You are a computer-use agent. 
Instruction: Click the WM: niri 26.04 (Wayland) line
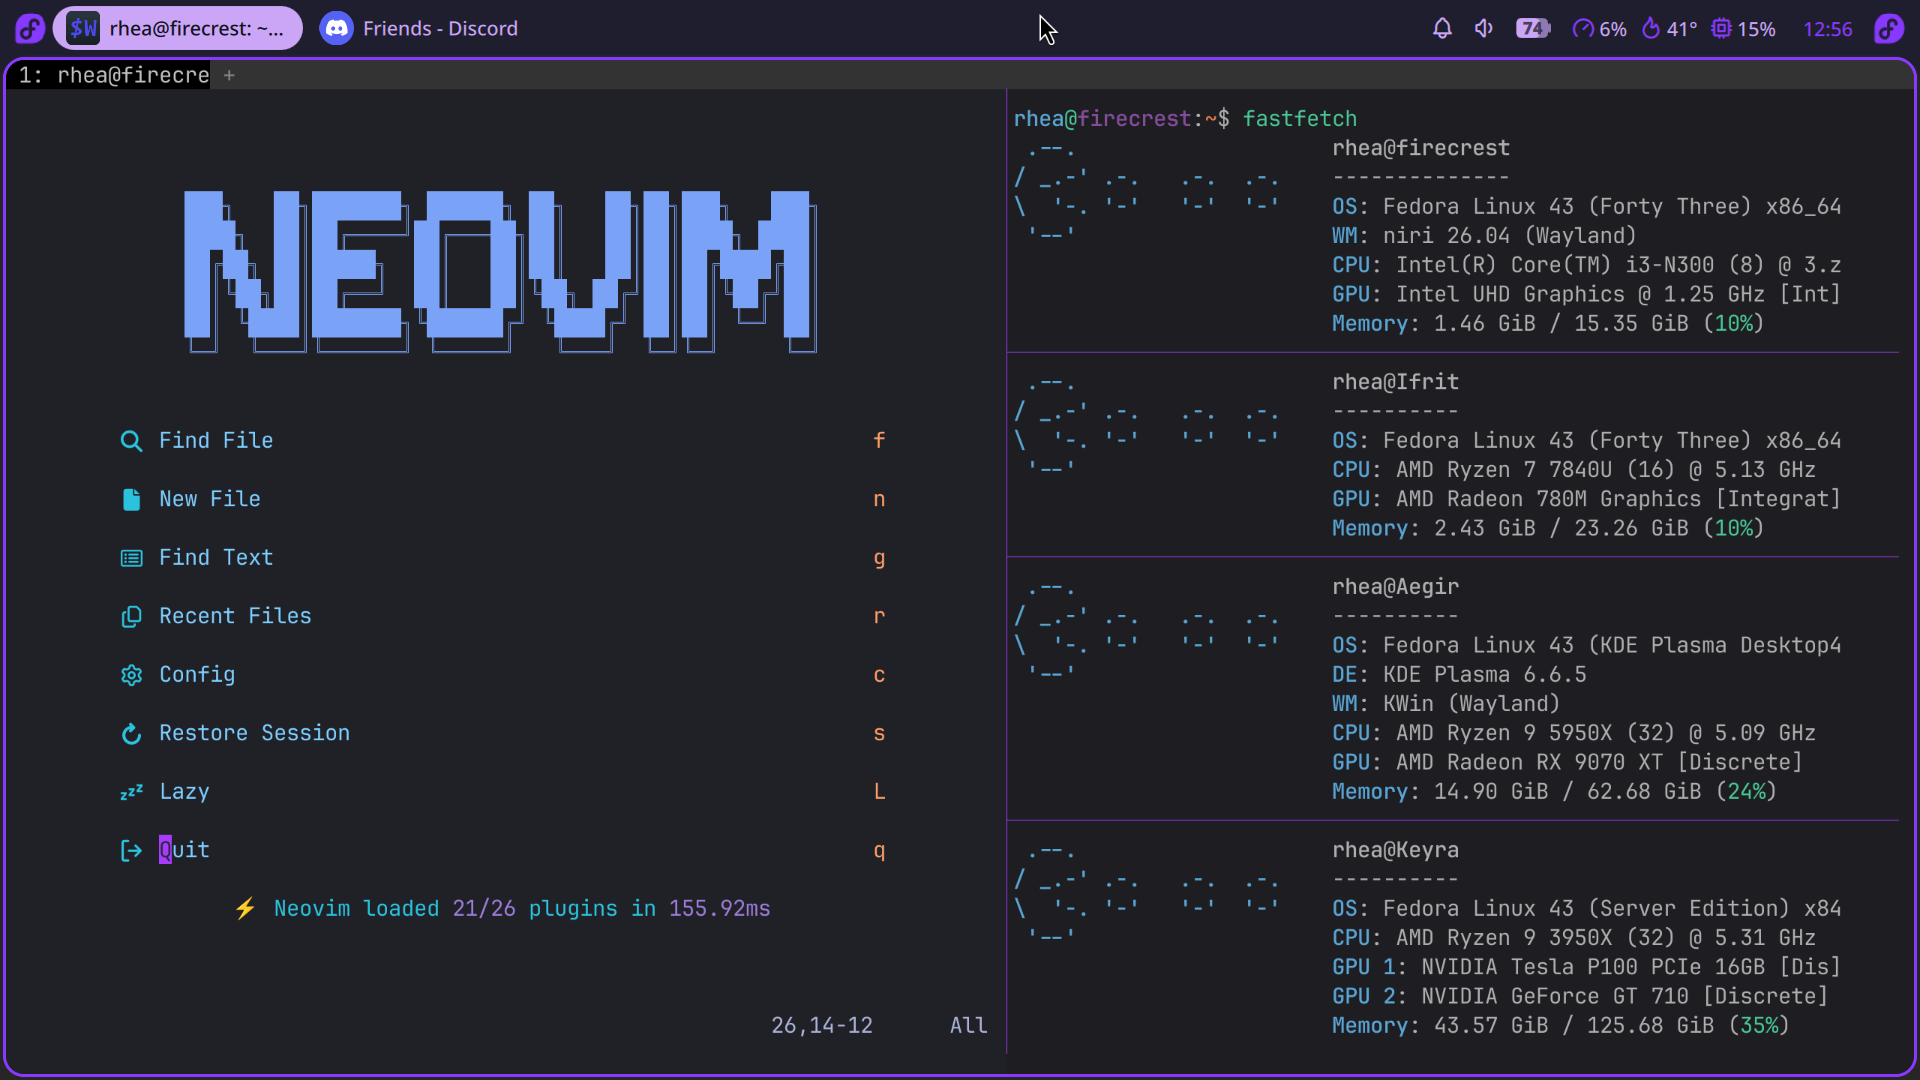click(x=1484, y=236)
